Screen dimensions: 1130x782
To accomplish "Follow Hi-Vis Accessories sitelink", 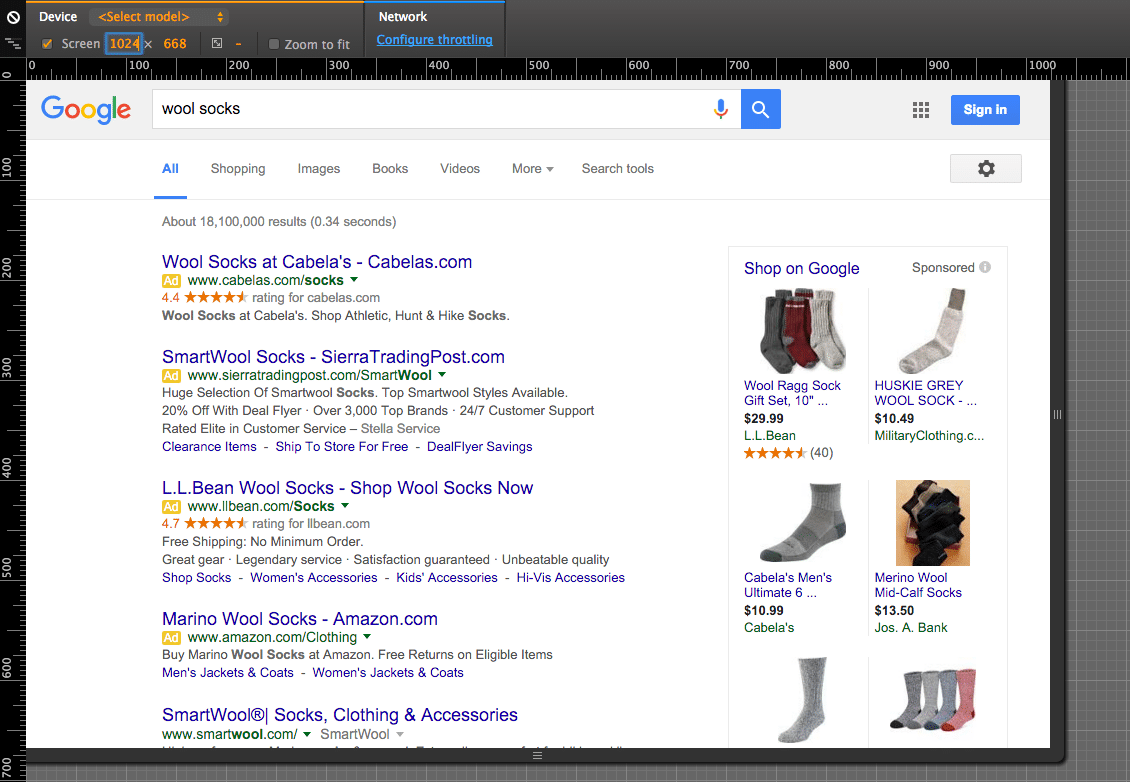I will 570,578.
